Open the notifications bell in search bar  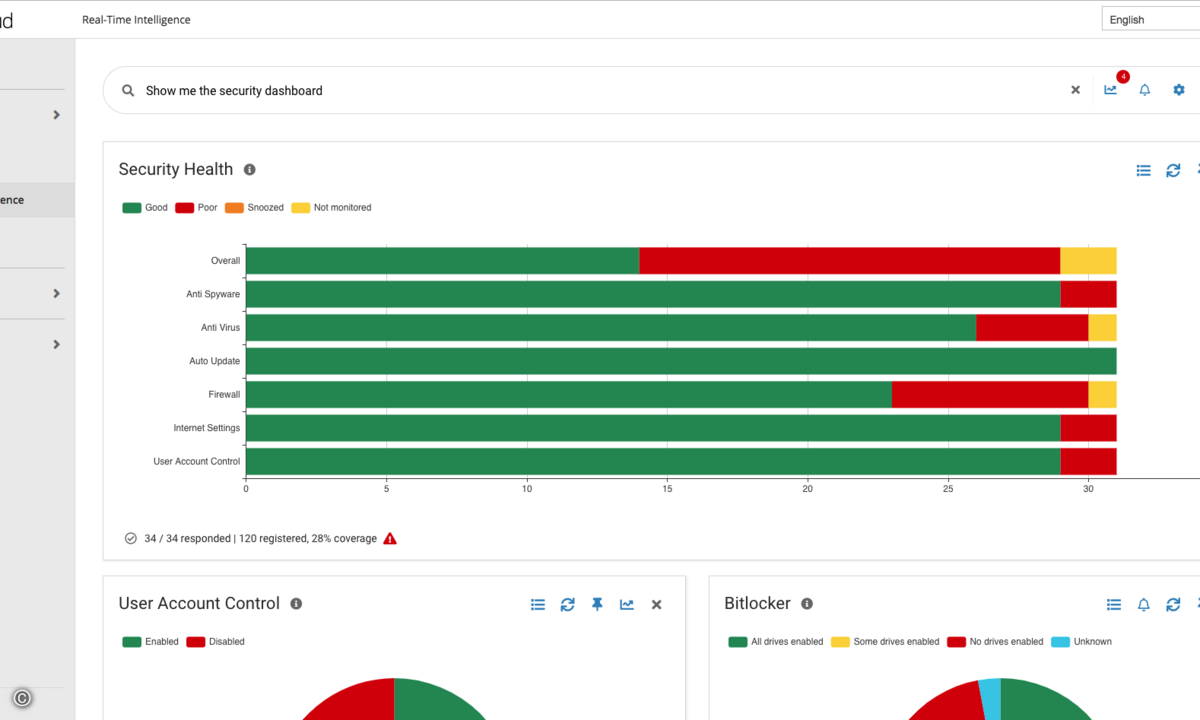[x=1145, y=90]
